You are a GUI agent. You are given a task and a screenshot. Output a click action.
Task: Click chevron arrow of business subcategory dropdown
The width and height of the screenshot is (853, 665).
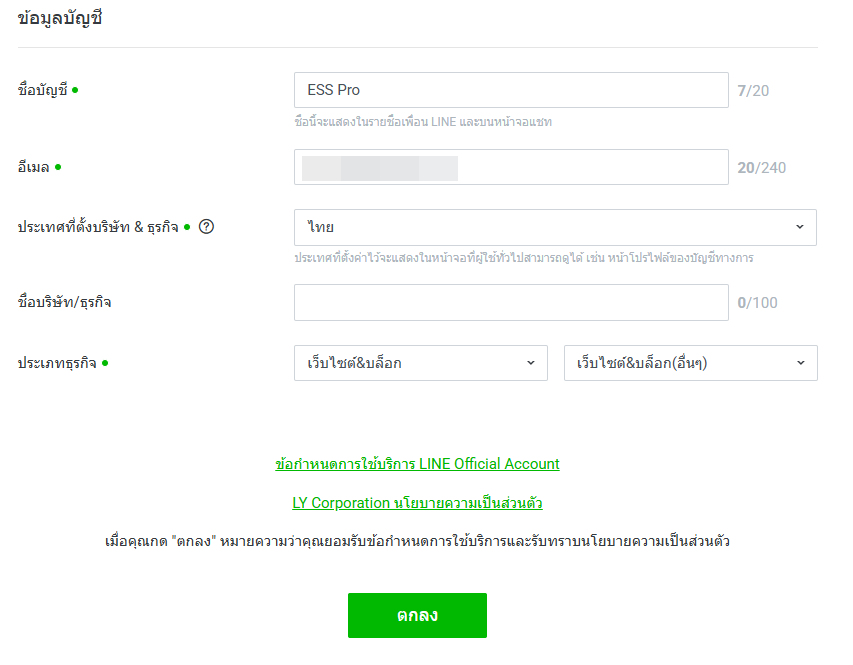pyautogui.click(x=801, y=363)
